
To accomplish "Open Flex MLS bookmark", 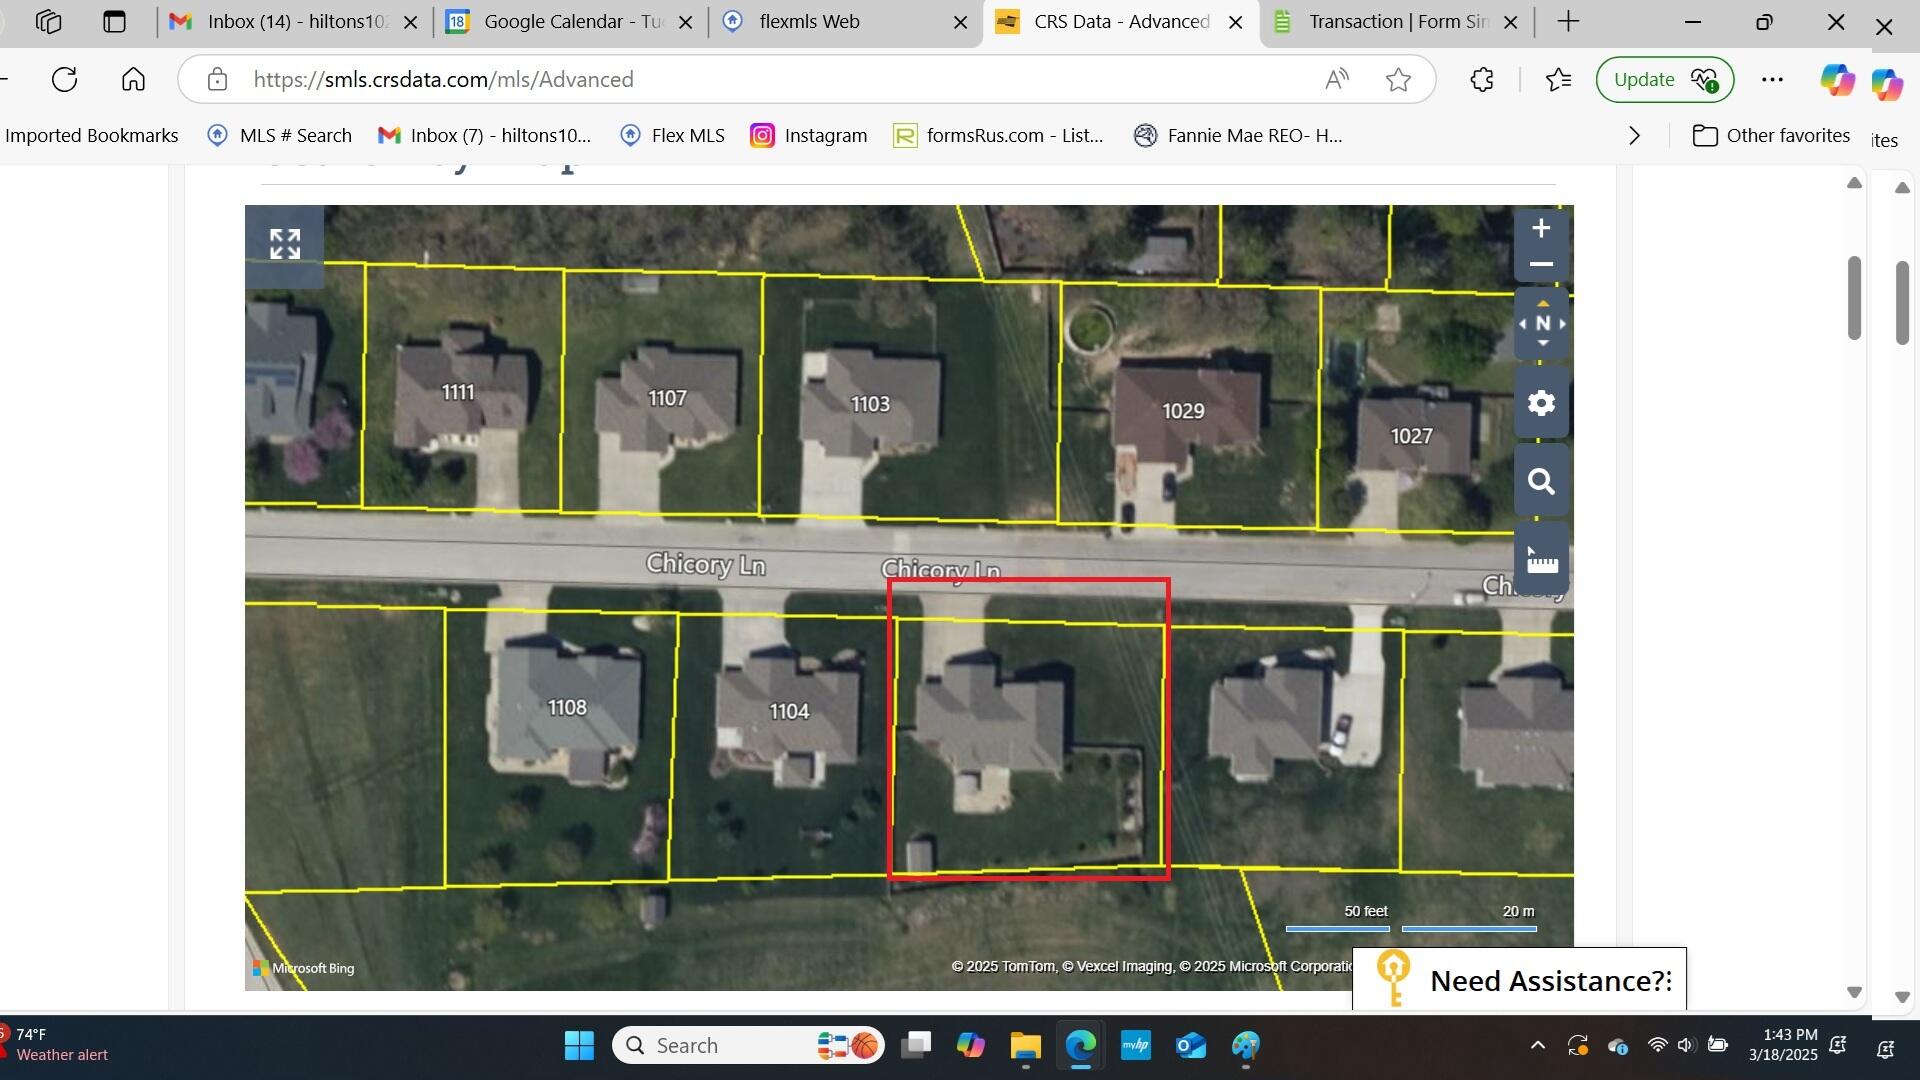I will point(672,136).
